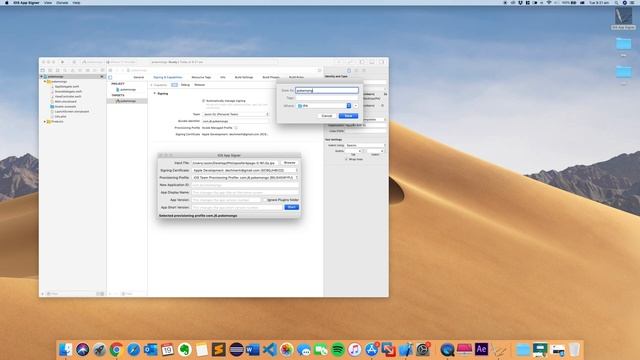Collapse the Signing section disclosure triangle
The height and width of the screenshot is (360, 640).
click(x=155, y=93)
